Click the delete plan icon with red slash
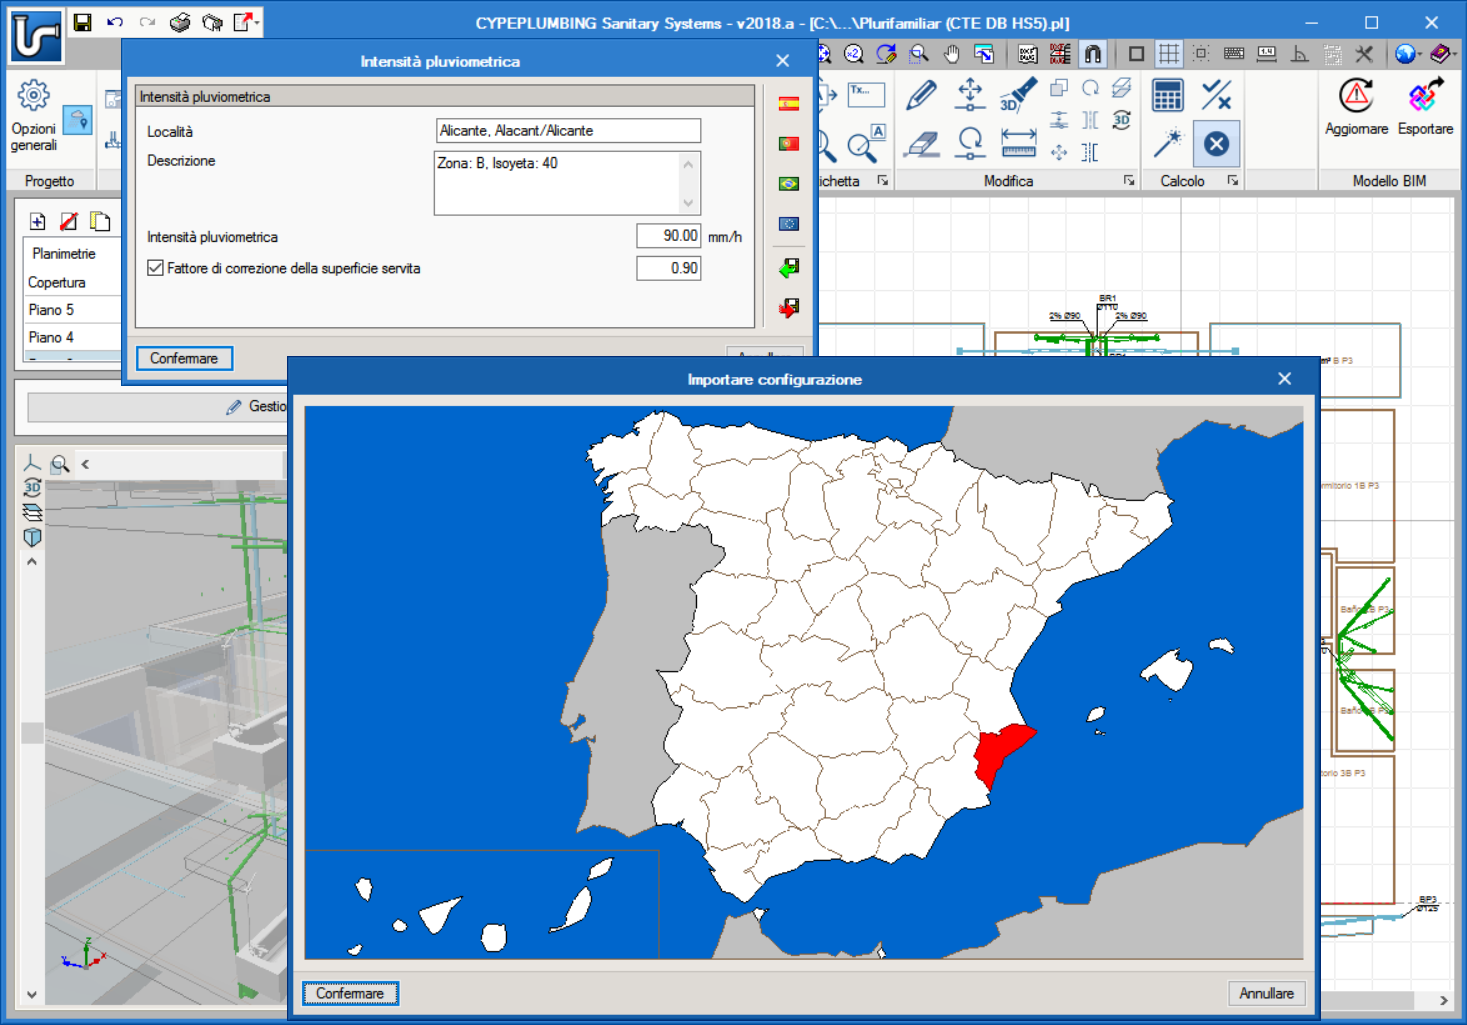 tap(69, 221)
